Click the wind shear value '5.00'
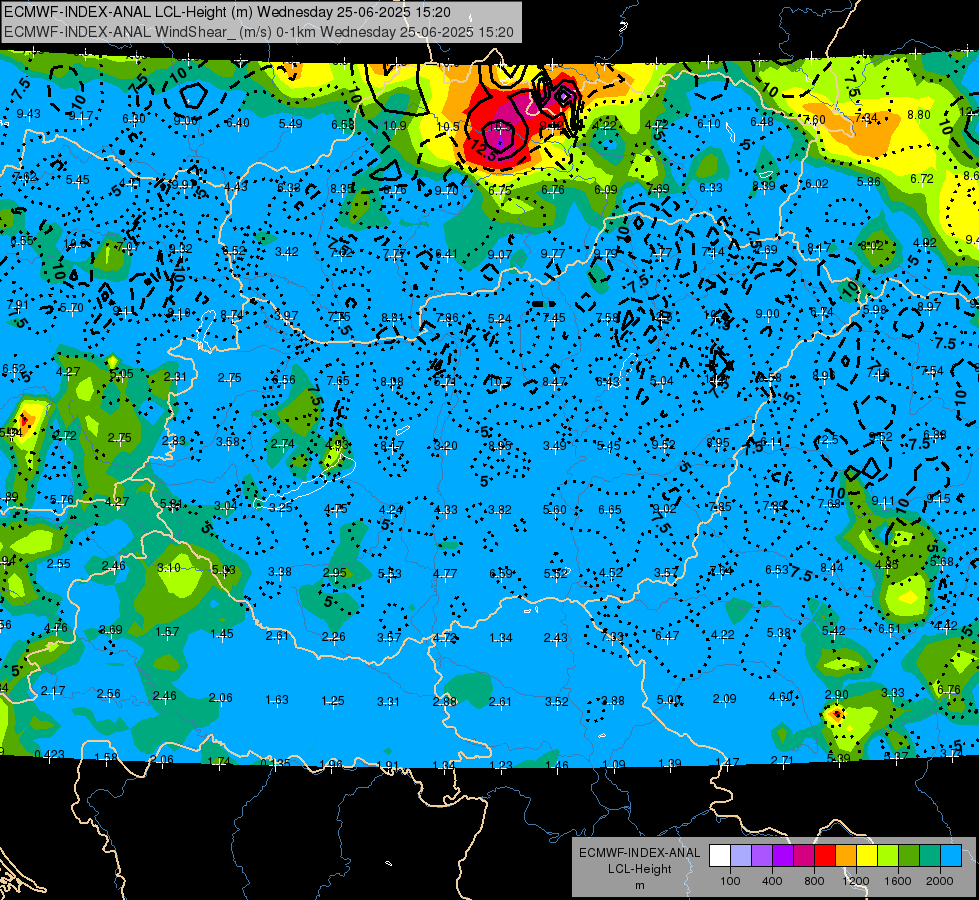979x900 pixels. (x=669, y=700)
